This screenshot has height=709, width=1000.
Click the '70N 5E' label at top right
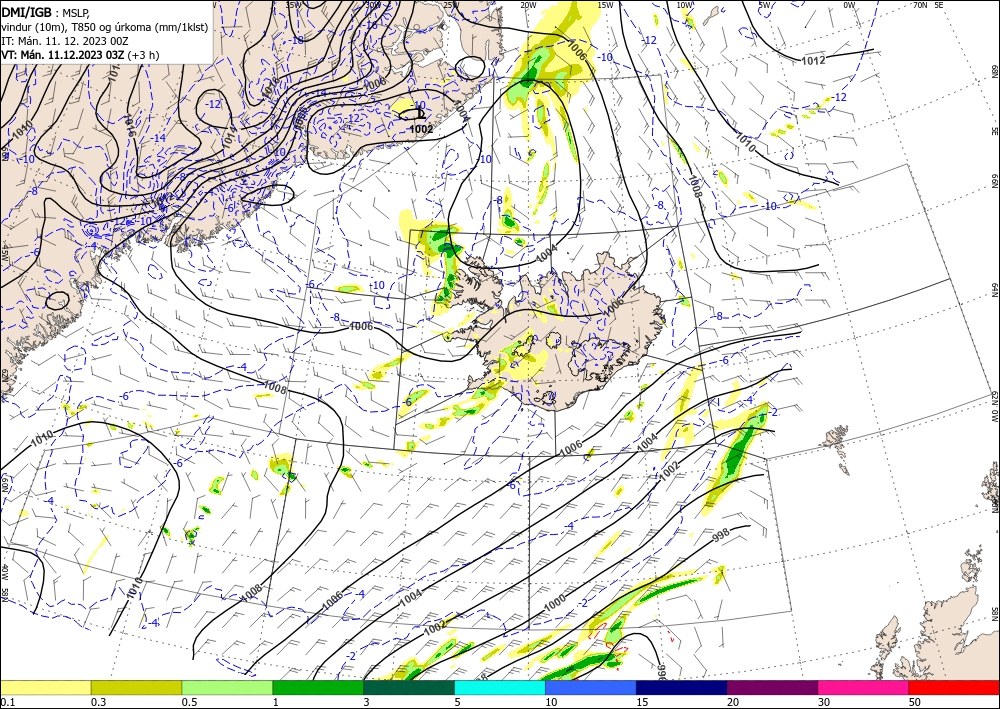coord(928,5)
